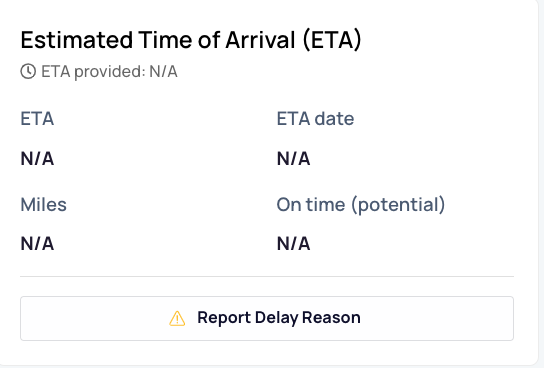Click the Miles field label
The height and width of the screenshot is (368, 544).
click(x=43, y=204)
